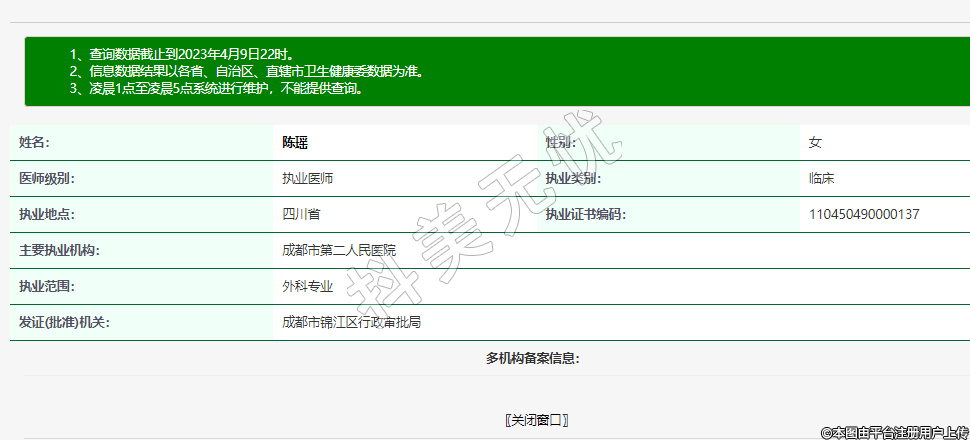This screenshot has height=440, width=970.
Task: Click the doctor name 陈瑶
Action: click(x=295, y=143)
